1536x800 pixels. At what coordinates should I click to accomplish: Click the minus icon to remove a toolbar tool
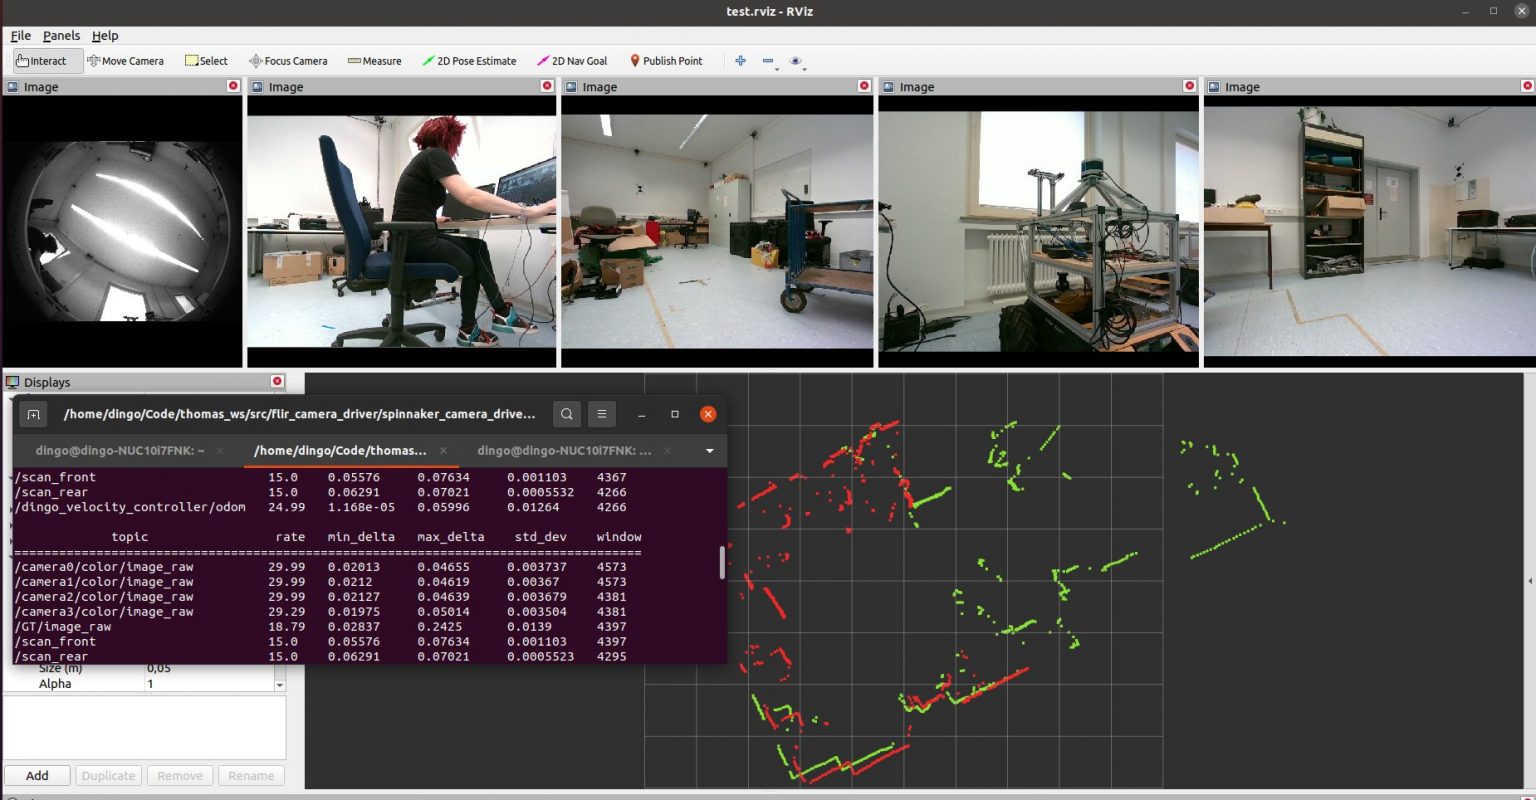point(767,61)
